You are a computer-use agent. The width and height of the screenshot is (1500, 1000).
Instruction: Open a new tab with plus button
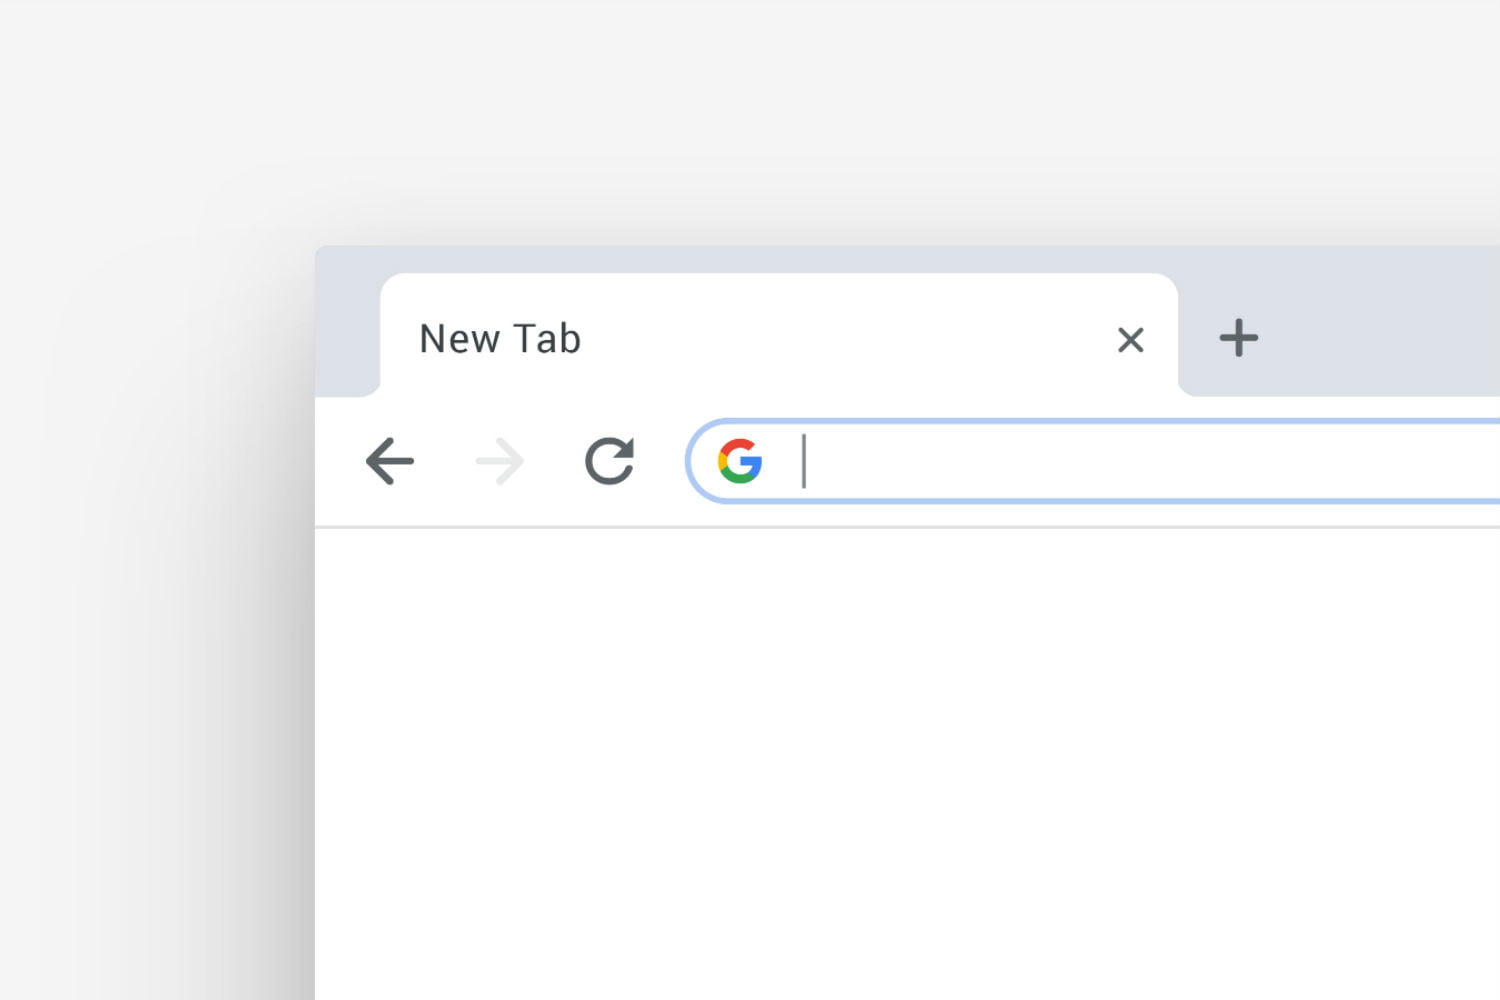pos(1238,338)
